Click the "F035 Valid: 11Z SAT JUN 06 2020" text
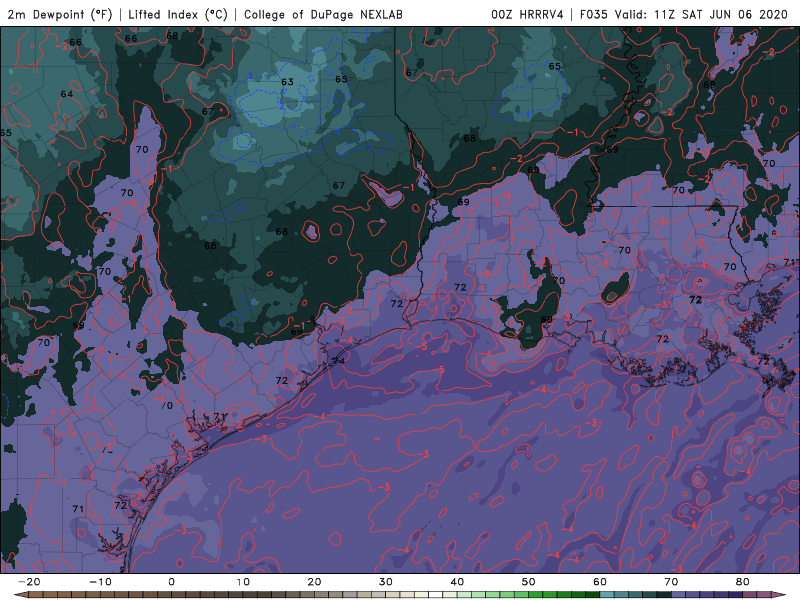 click(684, 14)
